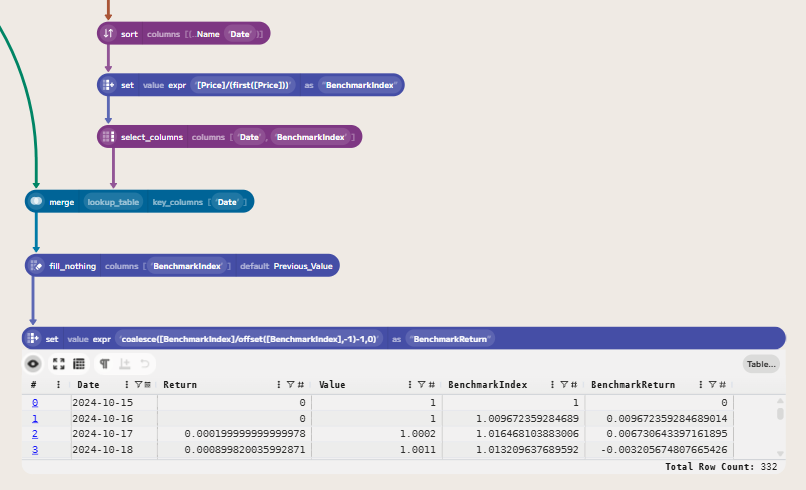Click the Total Row Count: 332 status
Screen dimensions: 806x490
[x=721, y=466]
